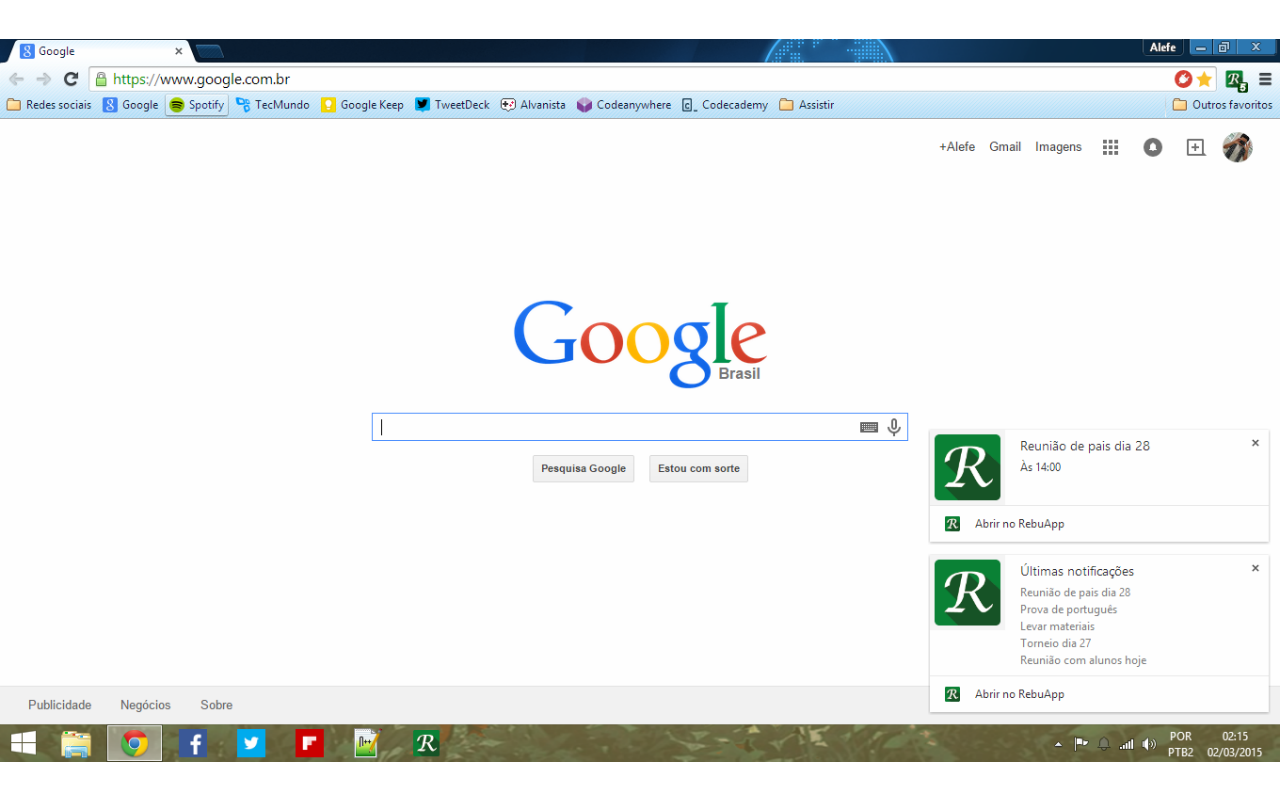The width and height of the screenshot is (1280, 800).
Task: Start voice search with microphone icon
Action: pos(894,427)
